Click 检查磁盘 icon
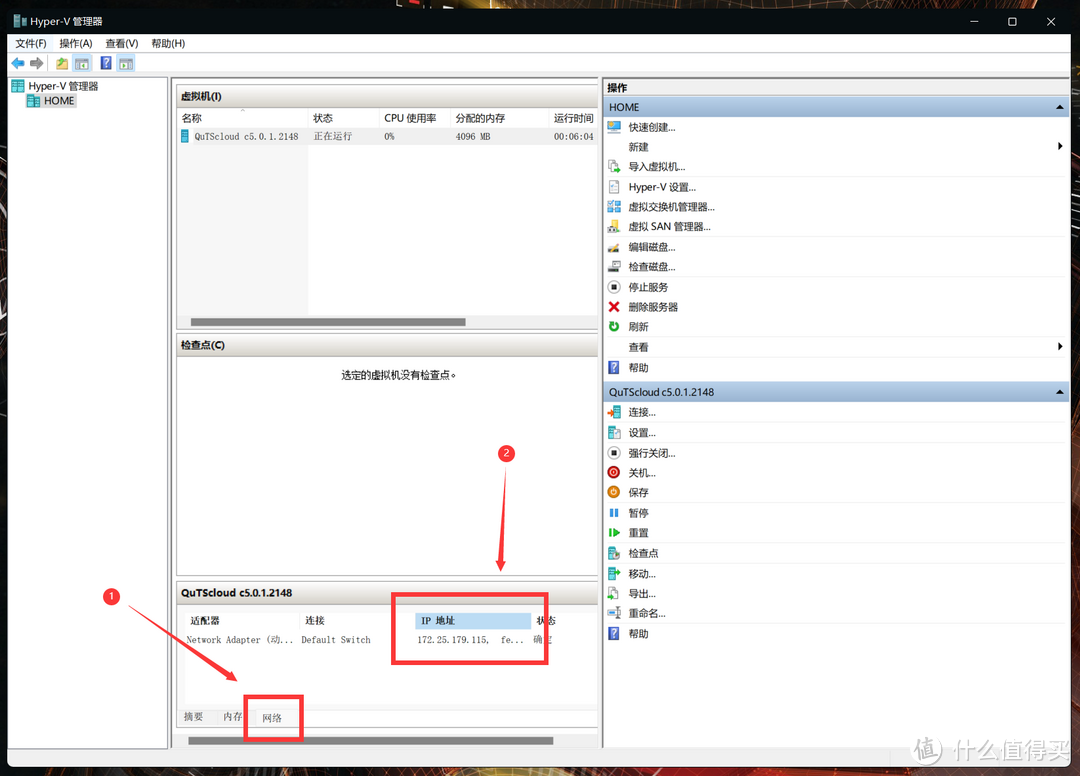Image resolution: width=1080 pixels, height=776 pixels. pos(614,266)
